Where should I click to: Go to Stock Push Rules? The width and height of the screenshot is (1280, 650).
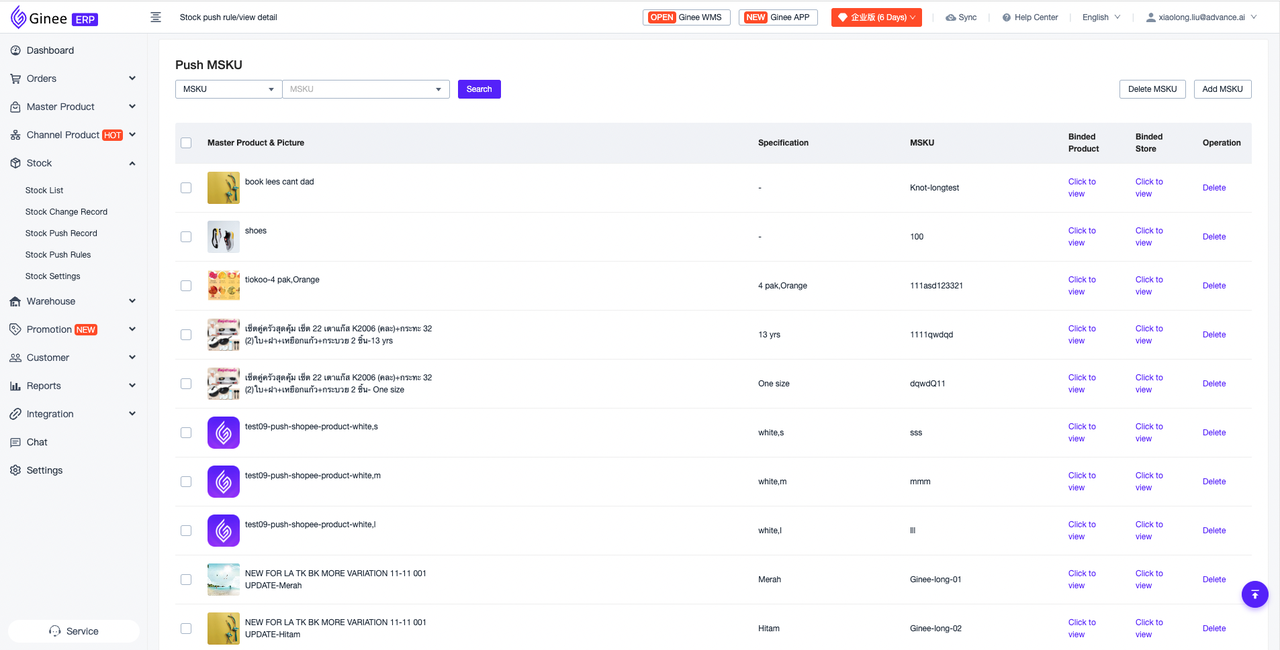click(x=58, y=255)
